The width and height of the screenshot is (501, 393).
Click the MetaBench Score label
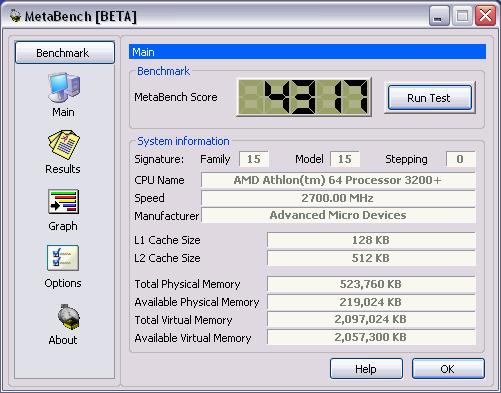click(176, 97)
